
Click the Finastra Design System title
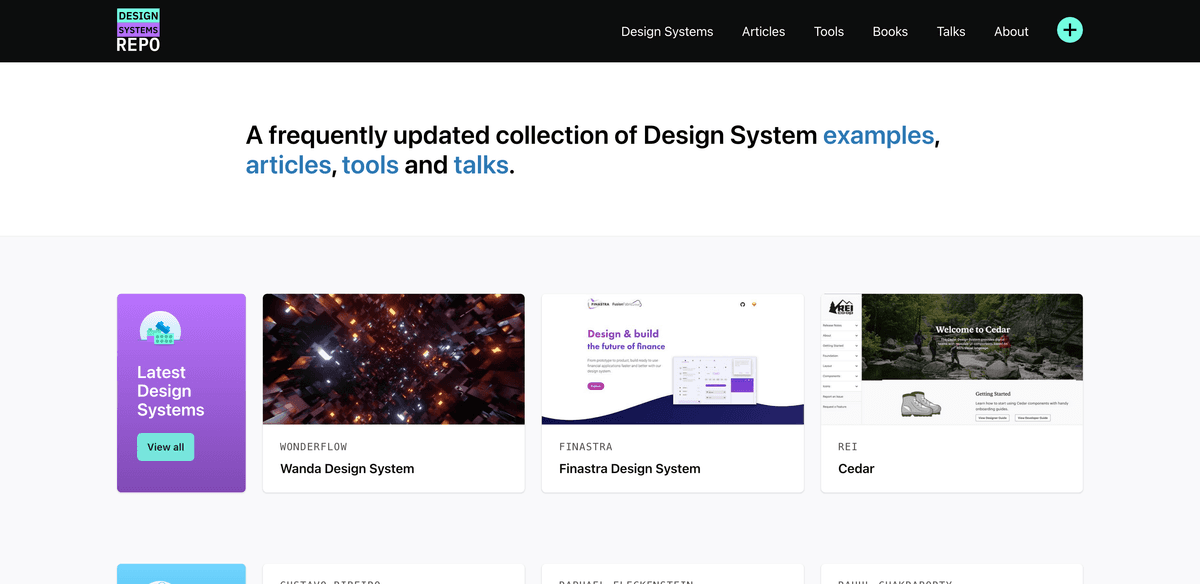pos(630,468)
